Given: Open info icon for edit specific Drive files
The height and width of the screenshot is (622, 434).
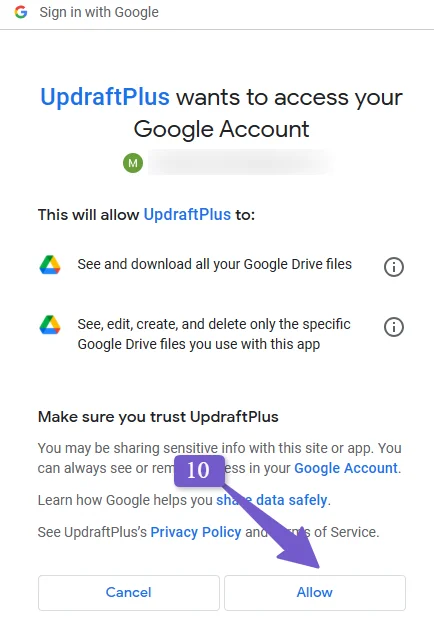Looking at the screenshot, I should click(x=394, y=327).
